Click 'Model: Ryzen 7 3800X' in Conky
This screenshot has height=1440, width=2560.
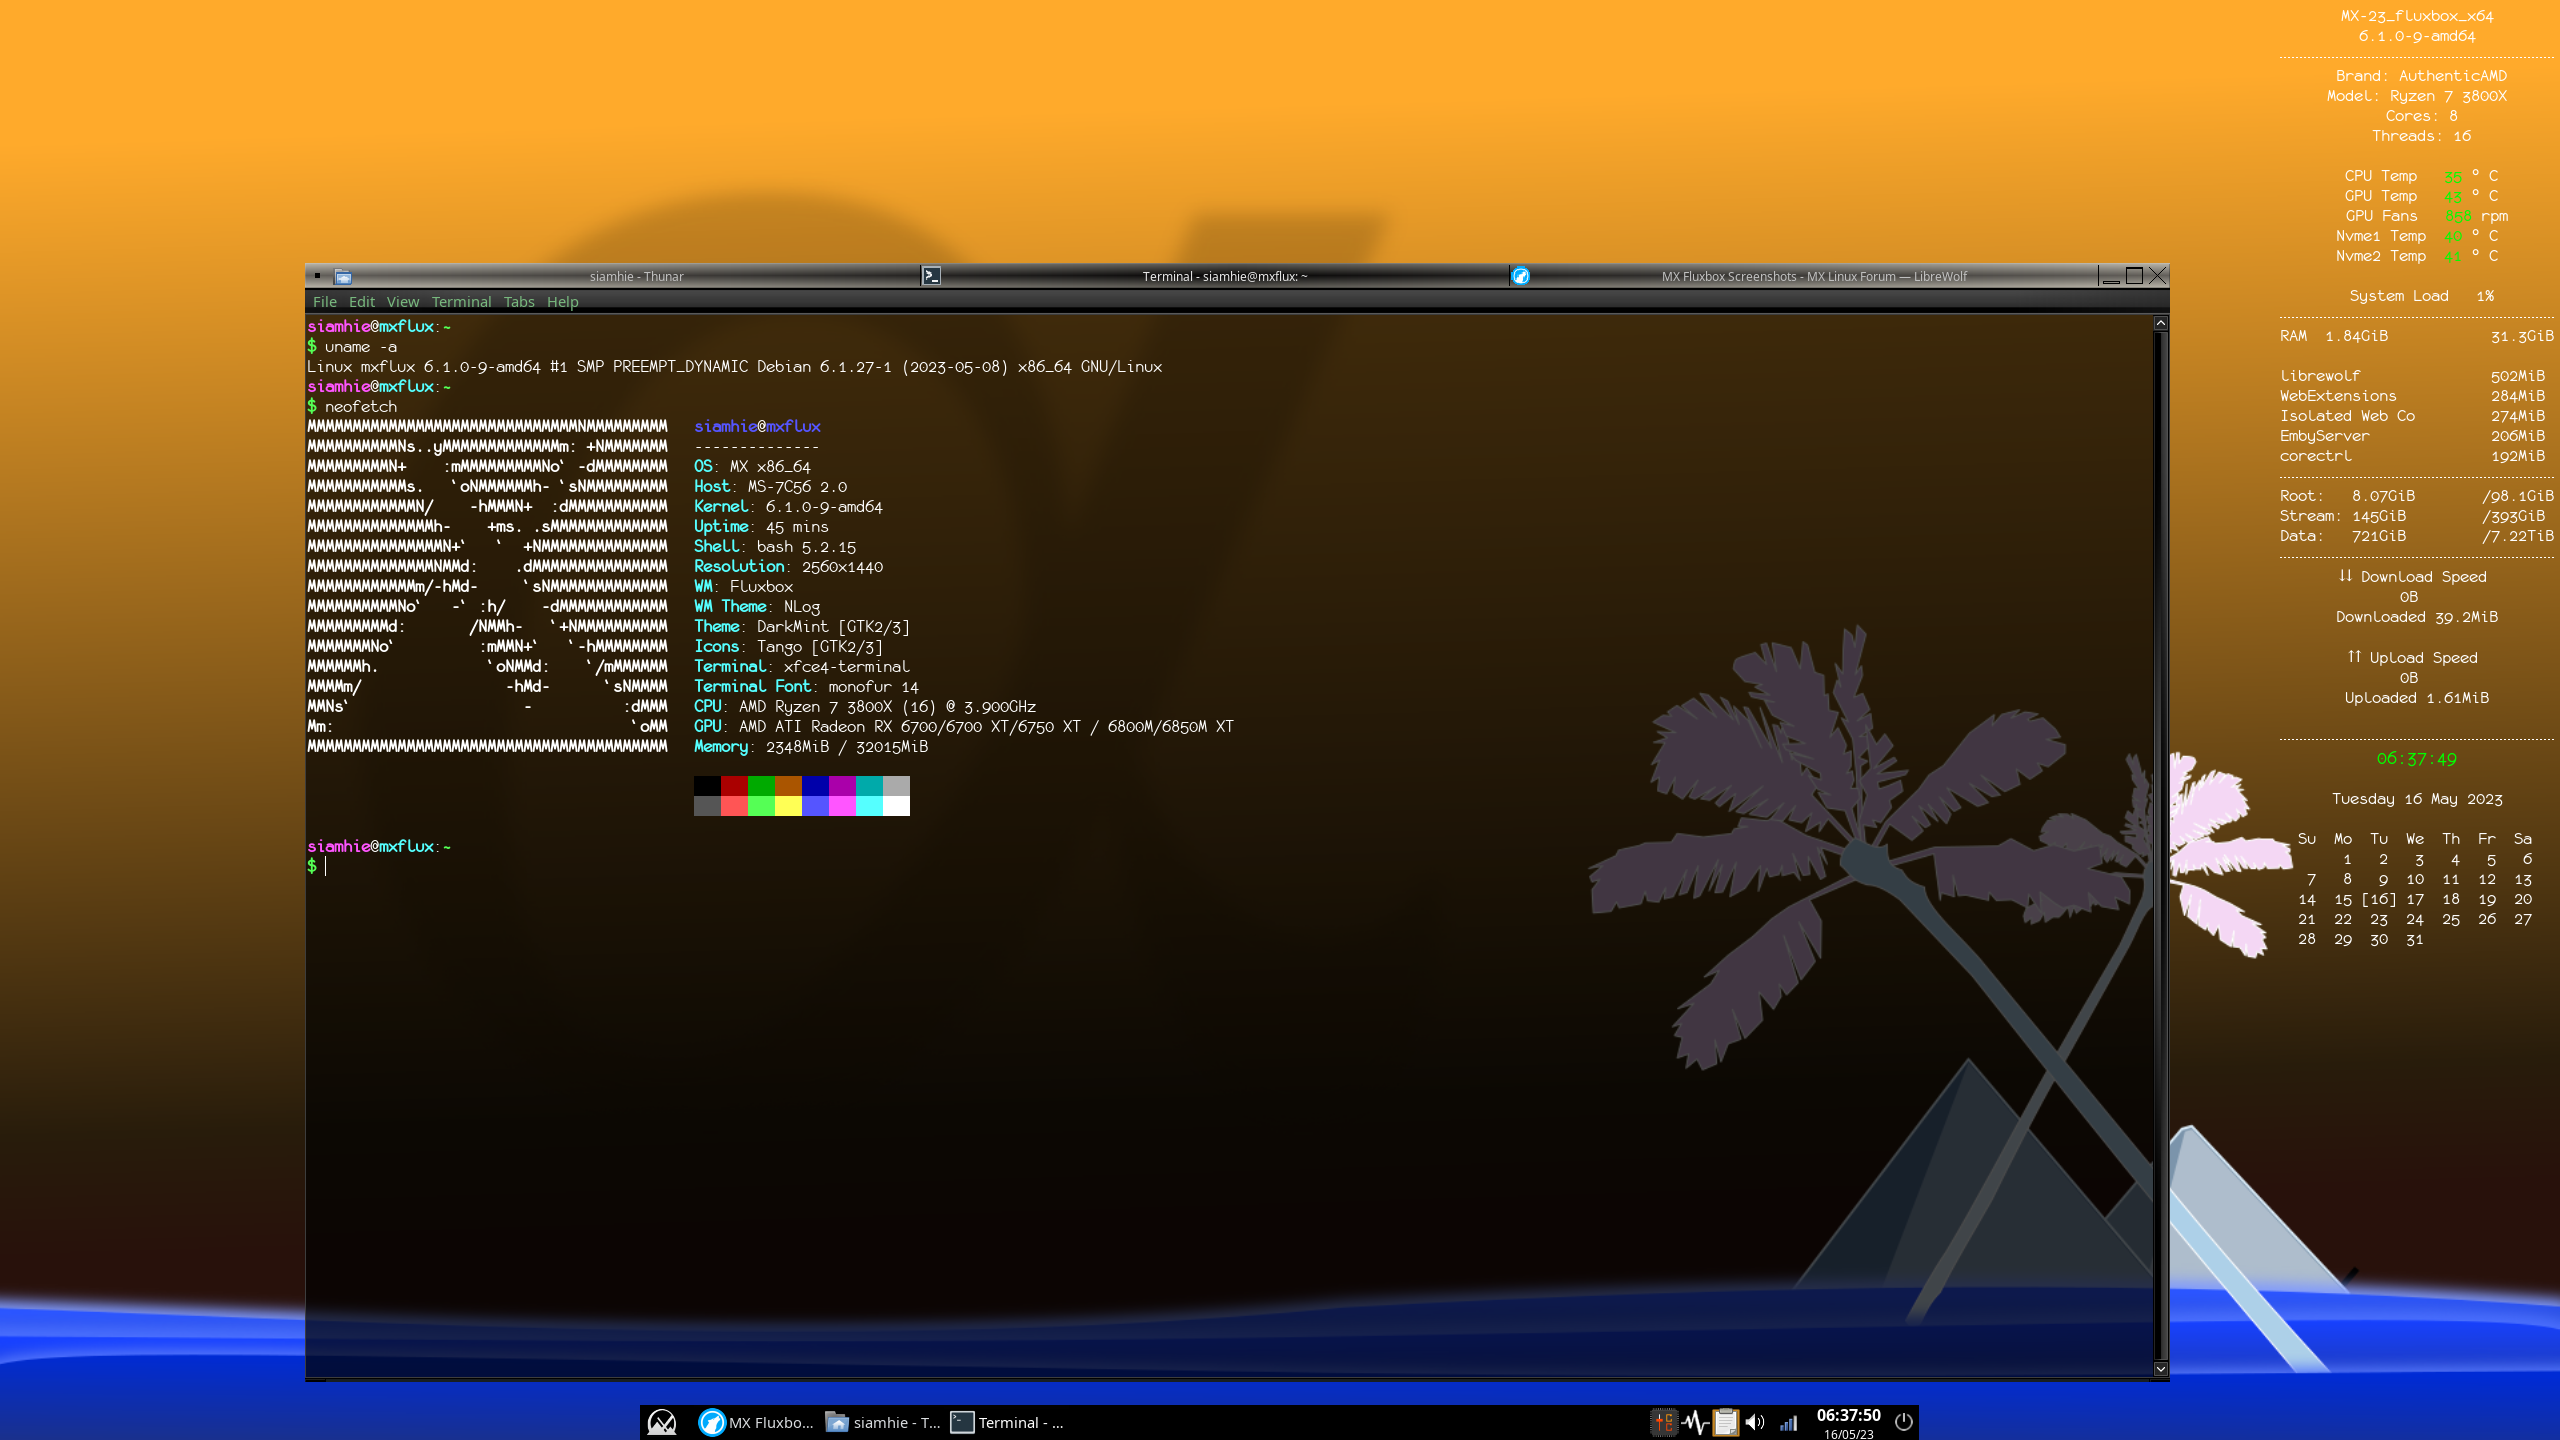coord(2416,96)
